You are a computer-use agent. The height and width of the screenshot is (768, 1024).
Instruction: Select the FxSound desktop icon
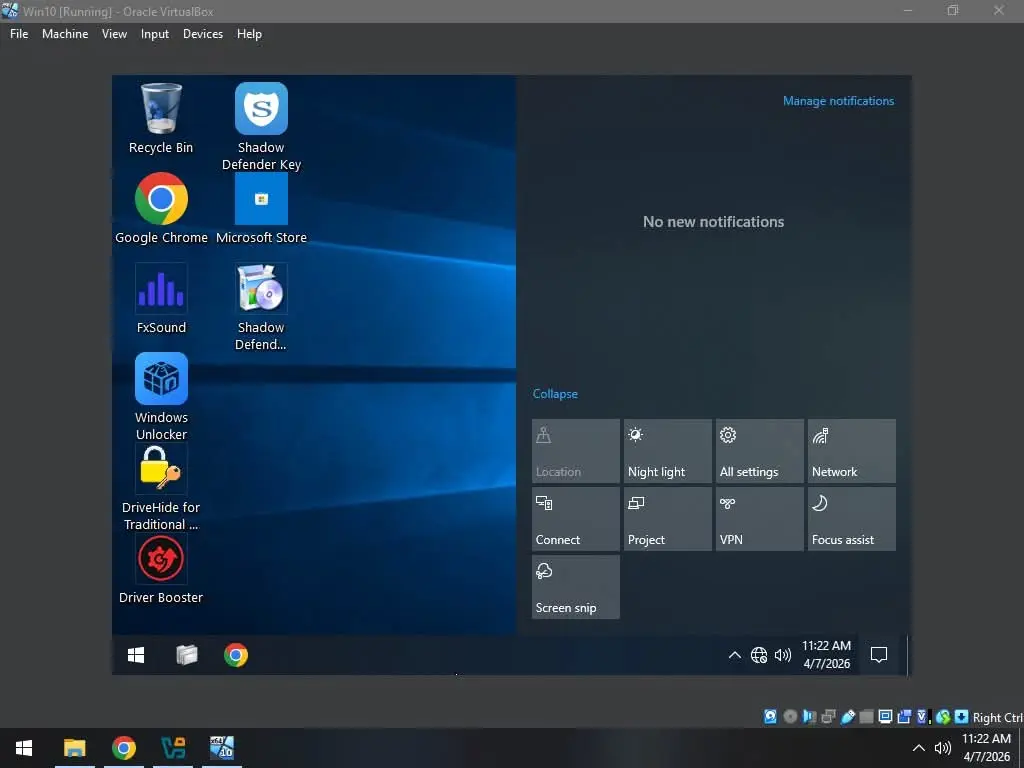click(161, 298)
